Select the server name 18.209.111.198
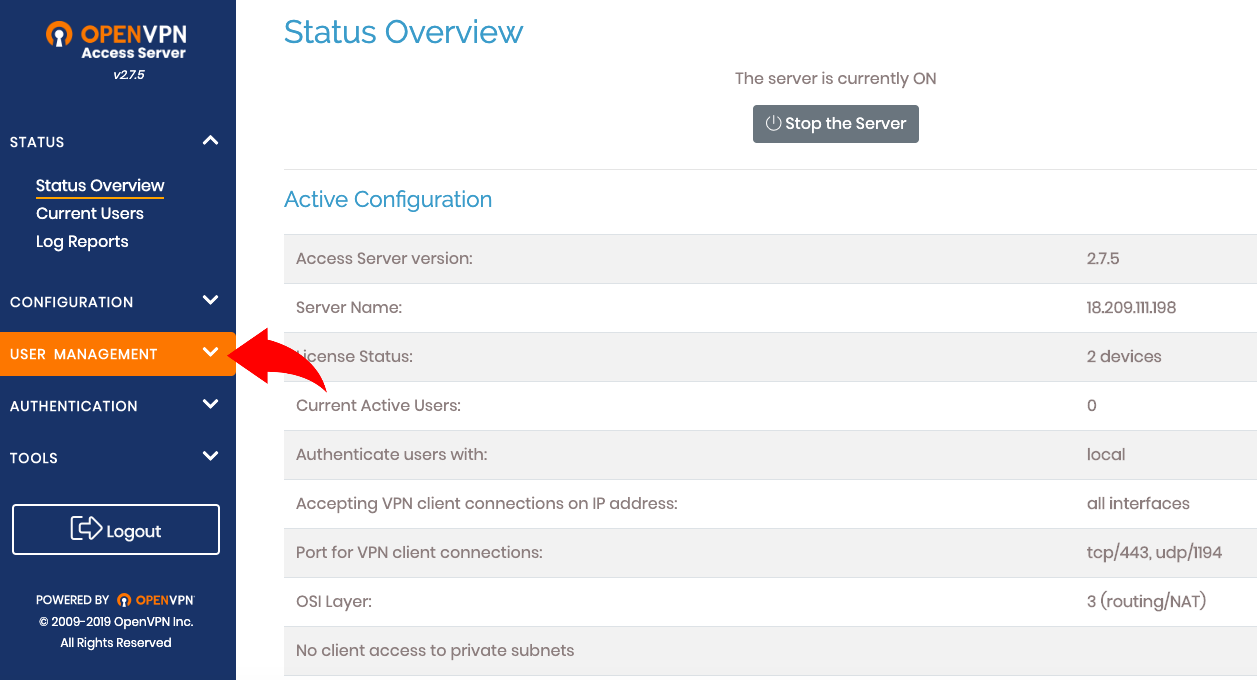 [x=1132, y=308]
